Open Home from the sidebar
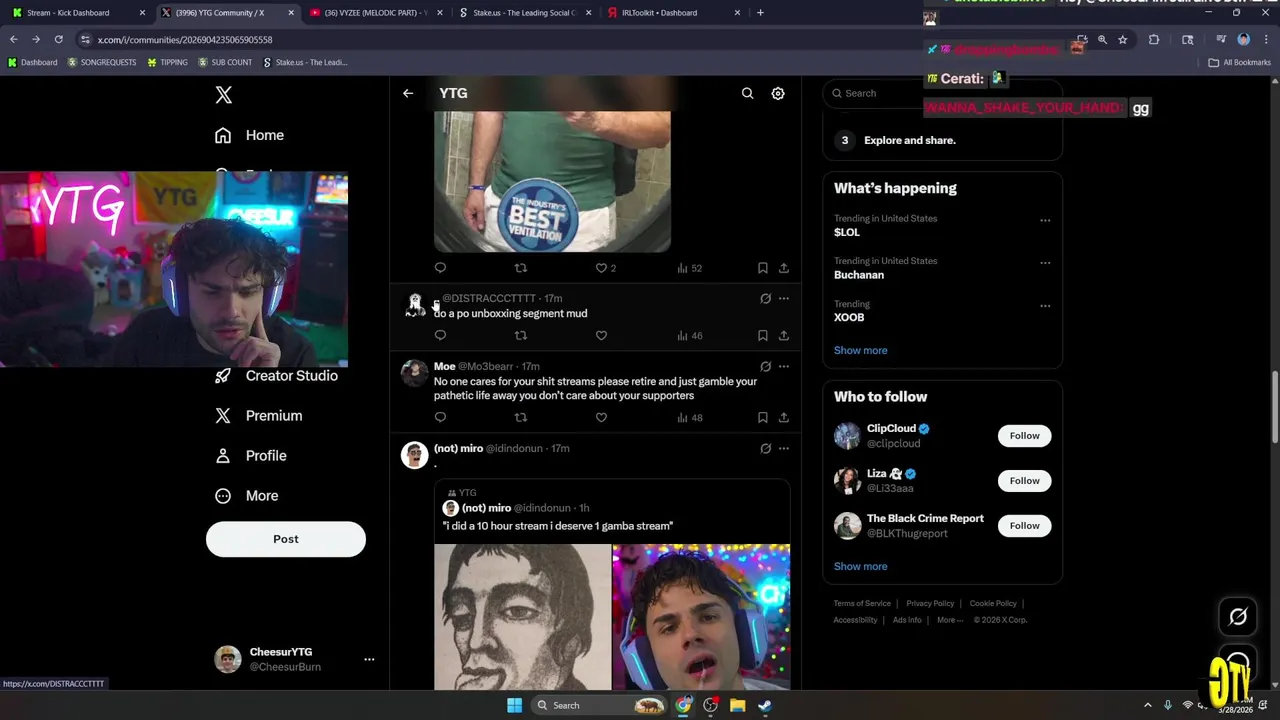Viewport: 1280px width, 720px height. [x=250, y=135]
